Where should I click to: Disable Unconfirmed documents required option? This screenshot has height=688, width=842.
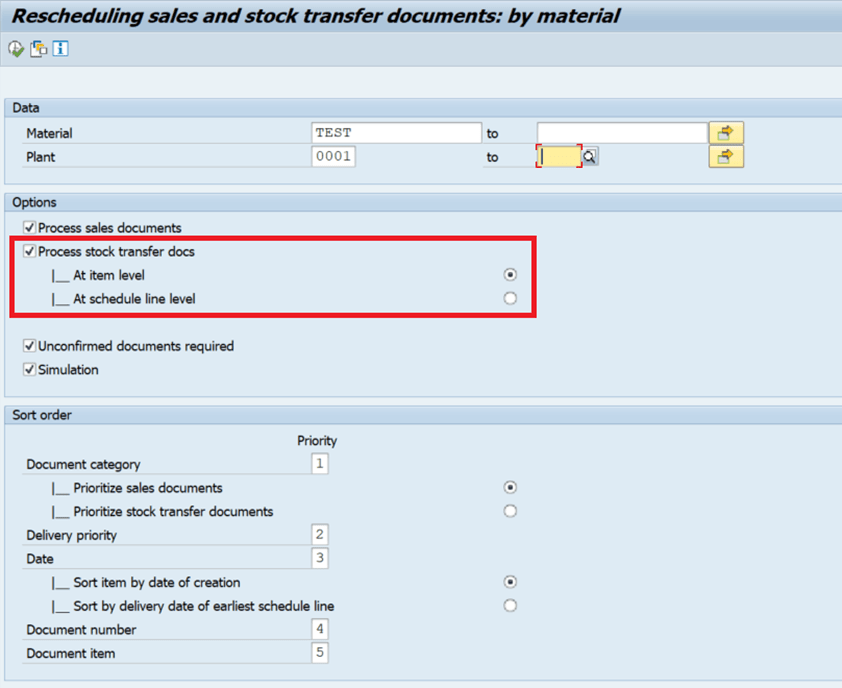coord(31,346)
